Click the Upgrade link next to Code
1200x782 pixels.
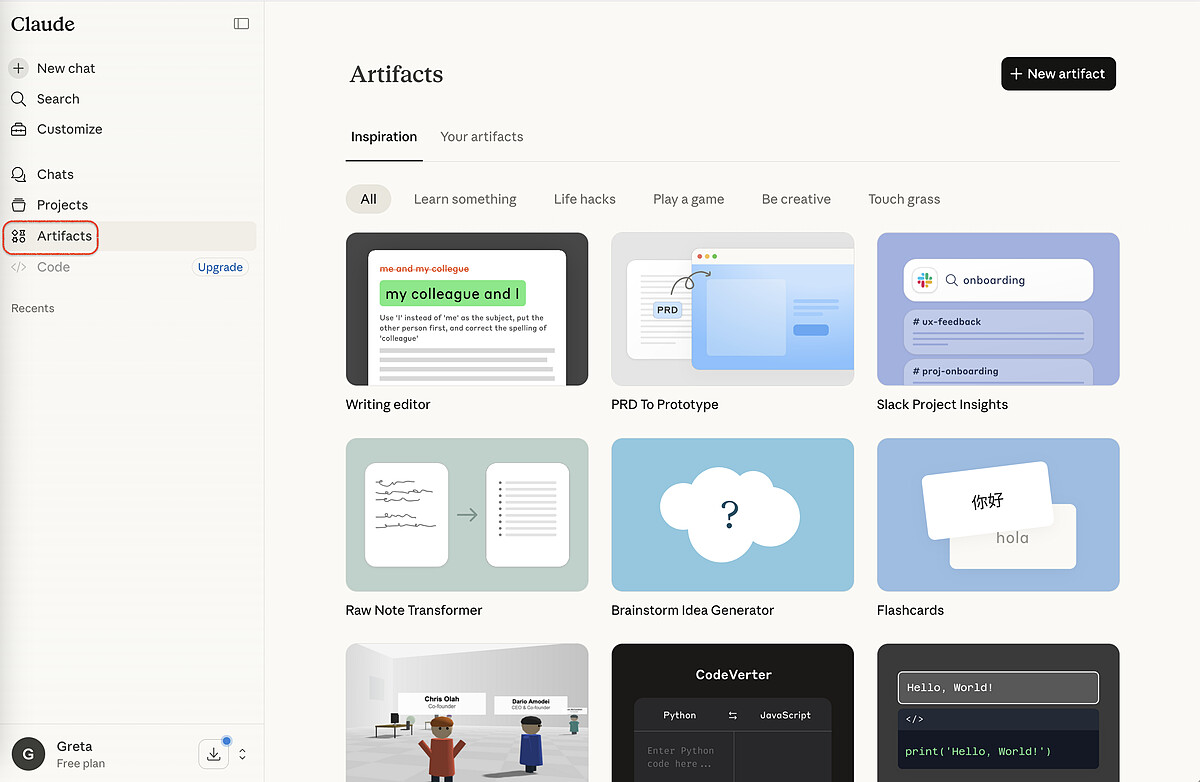[220, 267]
